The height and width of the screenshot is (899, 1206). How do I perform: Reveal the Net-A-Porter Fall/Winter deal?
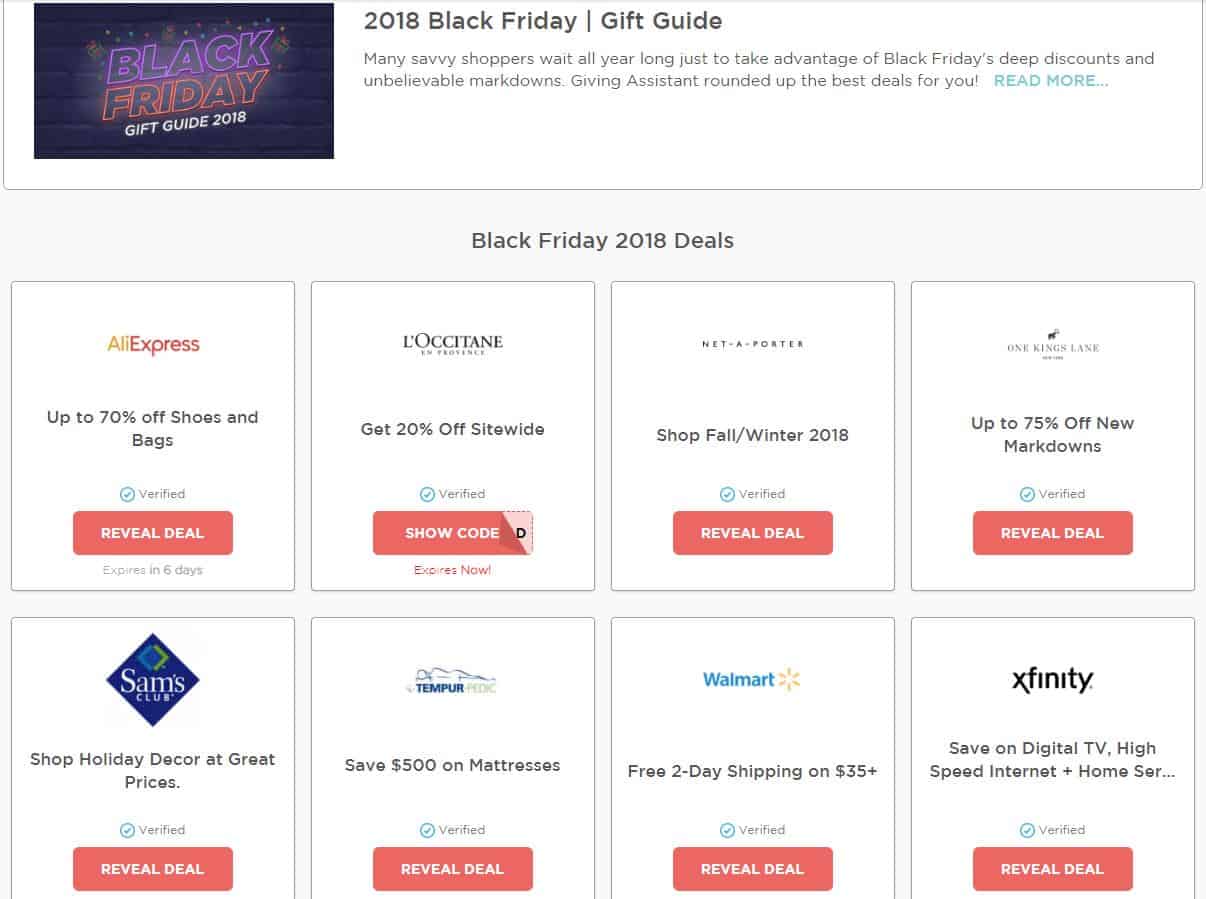752,533
